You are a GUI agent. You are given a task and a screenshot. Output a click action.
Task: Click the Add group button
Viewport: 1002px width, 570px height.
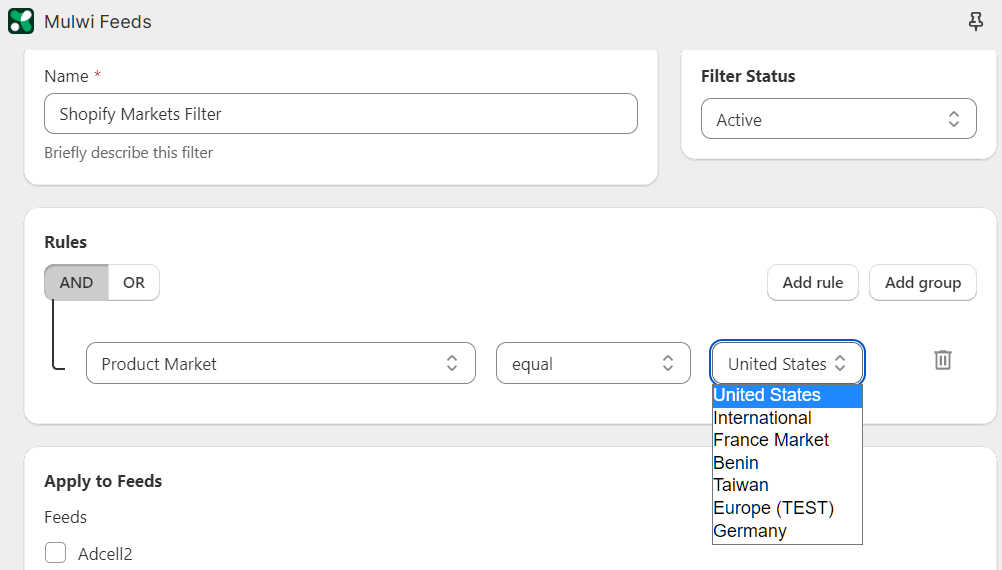(x=923, y=282)
